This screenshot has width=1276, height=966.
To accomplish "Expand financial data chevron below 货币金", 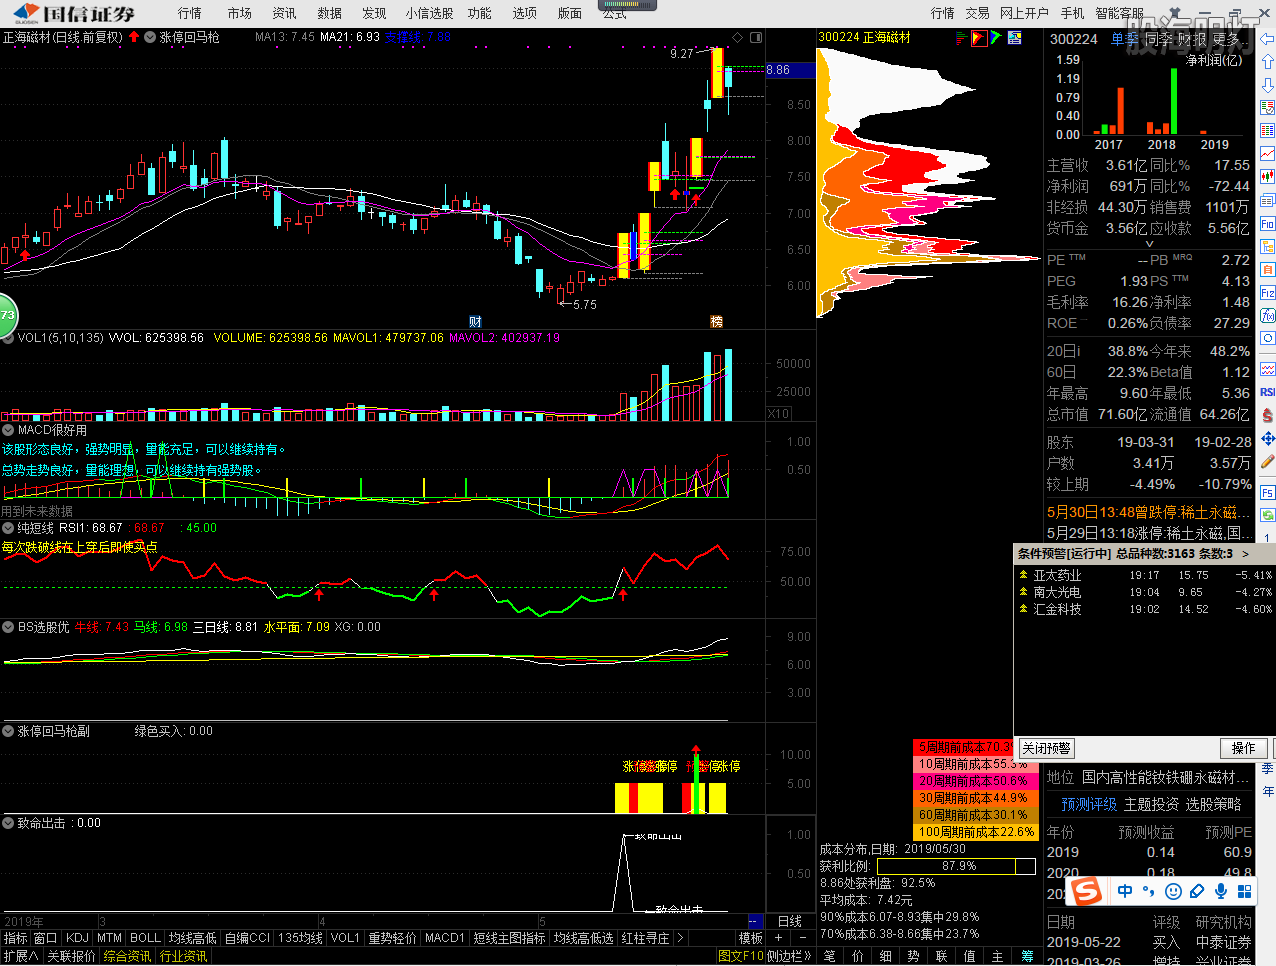I will click(x=1149, y=244).
